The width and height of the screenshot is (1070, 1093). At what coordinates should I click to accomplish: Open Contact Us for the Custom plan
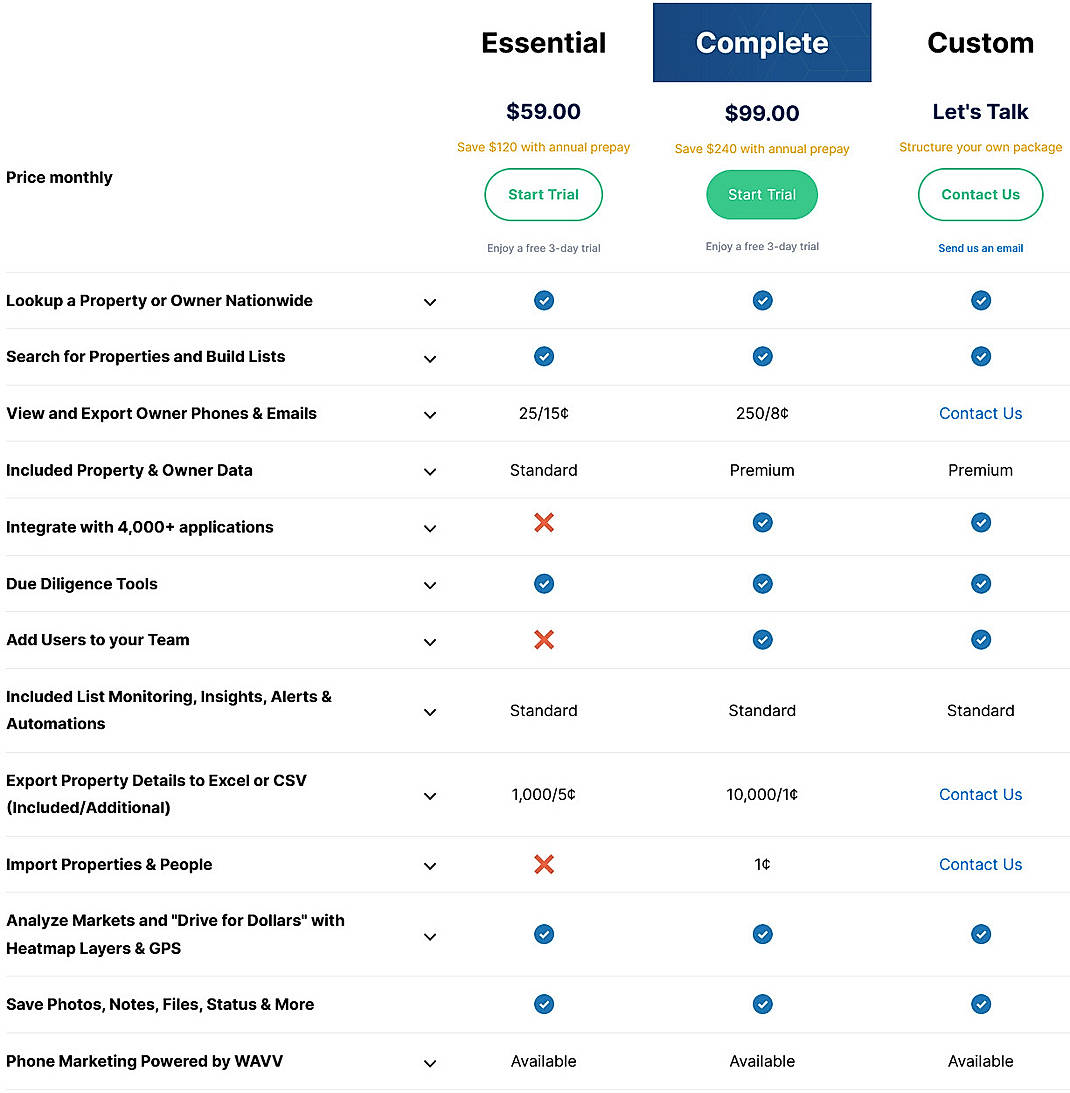pyautogui.click(x=980, y=194)
